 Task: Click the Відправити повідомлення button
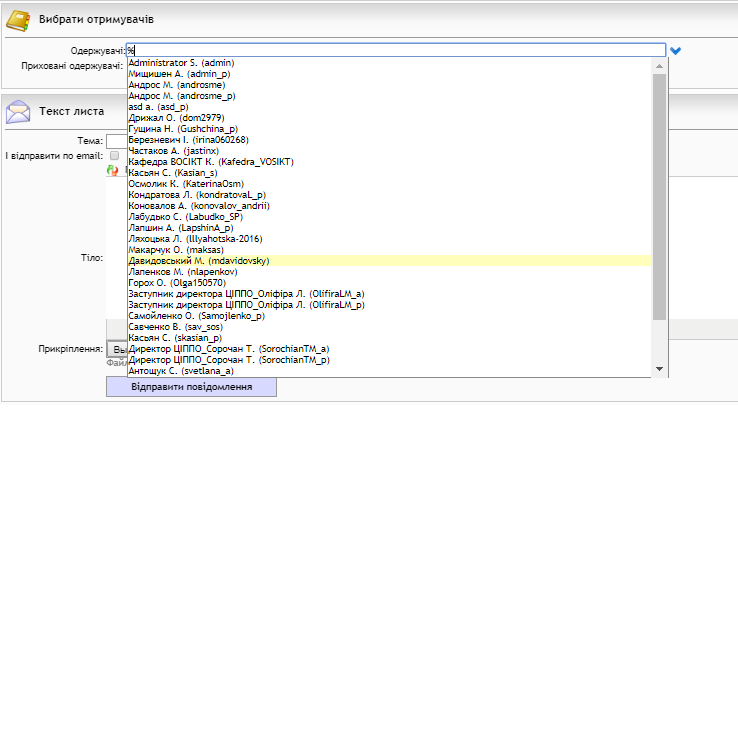(x=191, y=387)
